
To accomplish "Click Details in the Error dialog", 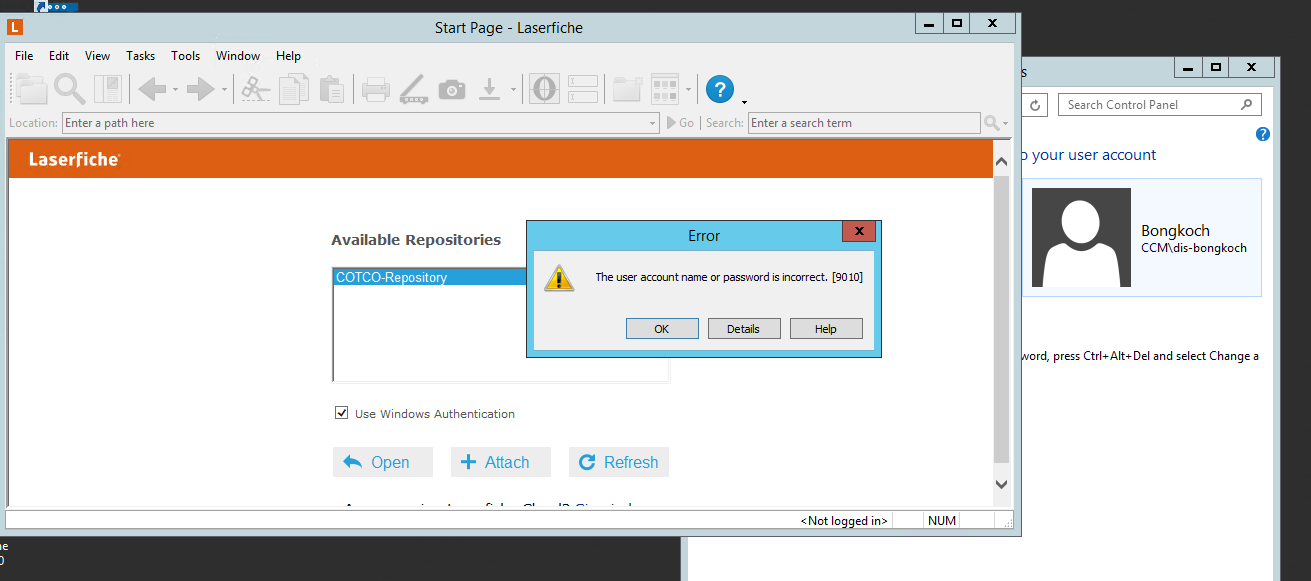I will pyautogui.click(x=743, y=329).
